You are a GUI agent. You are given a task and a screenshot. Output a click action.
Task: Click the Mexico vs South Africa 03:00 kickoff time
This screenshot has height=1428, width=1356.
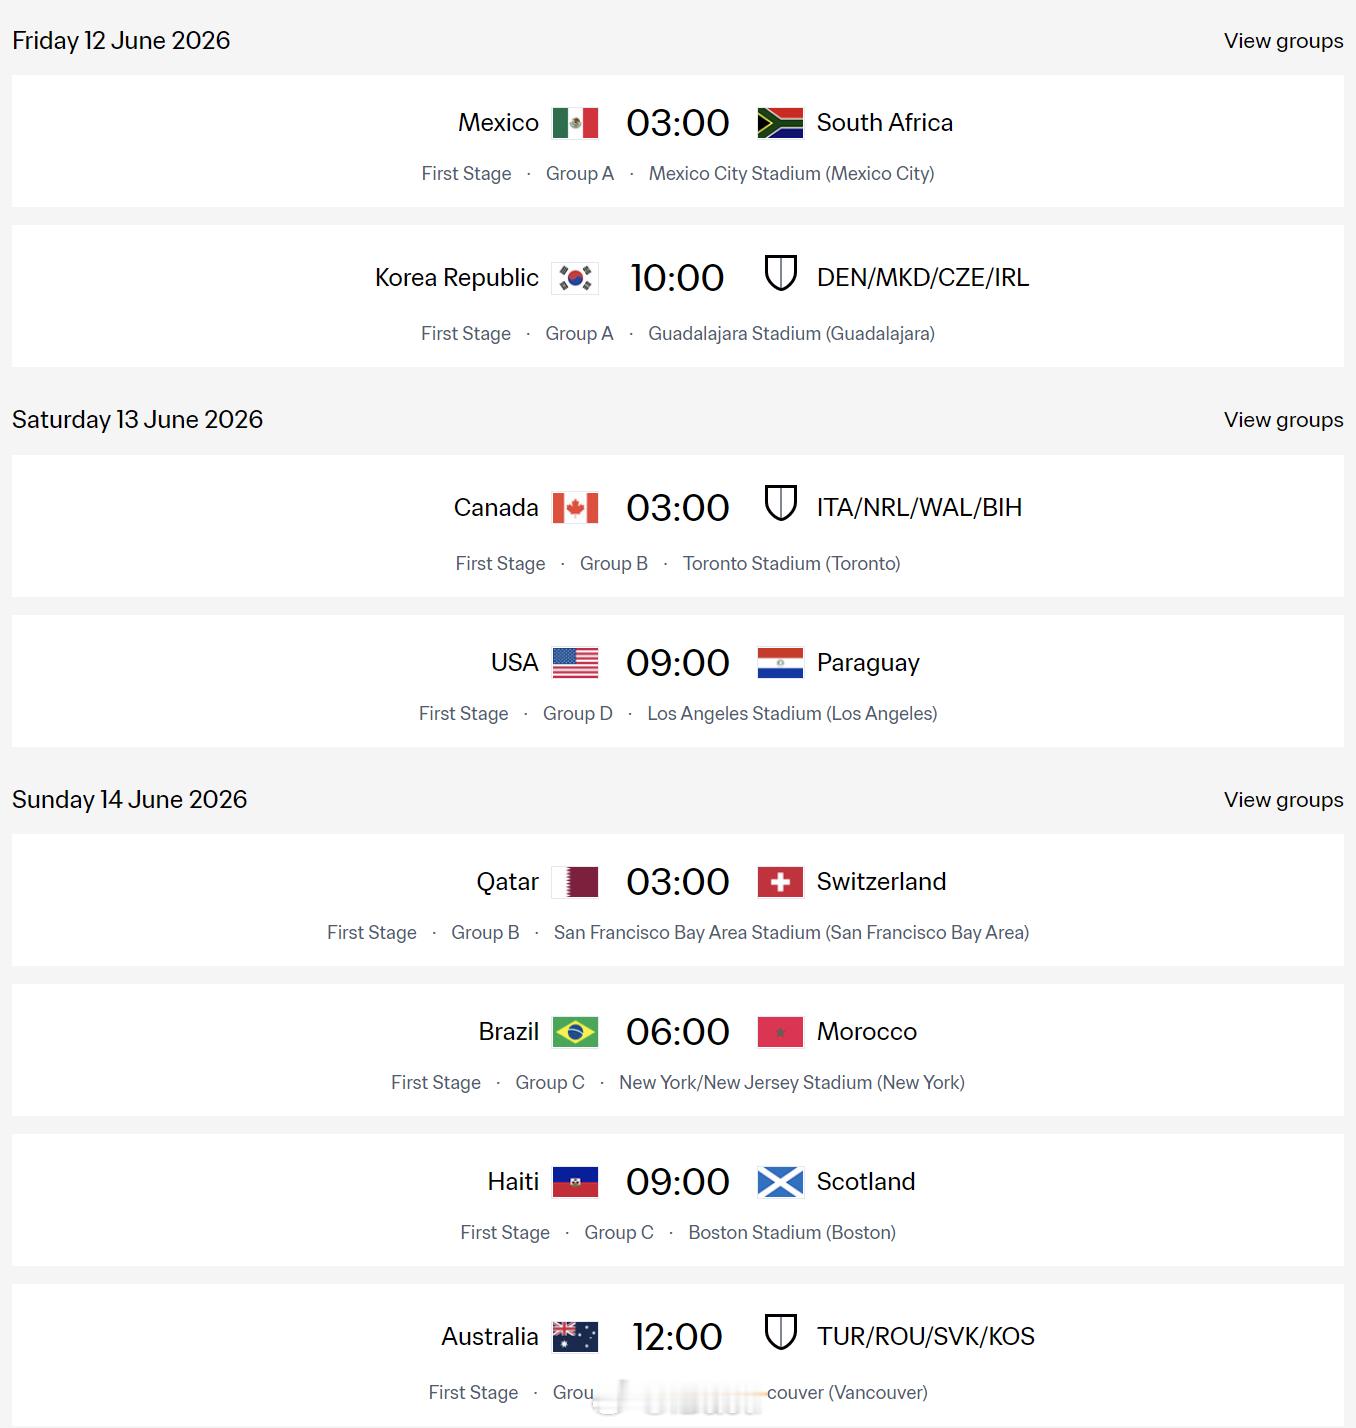678,123
